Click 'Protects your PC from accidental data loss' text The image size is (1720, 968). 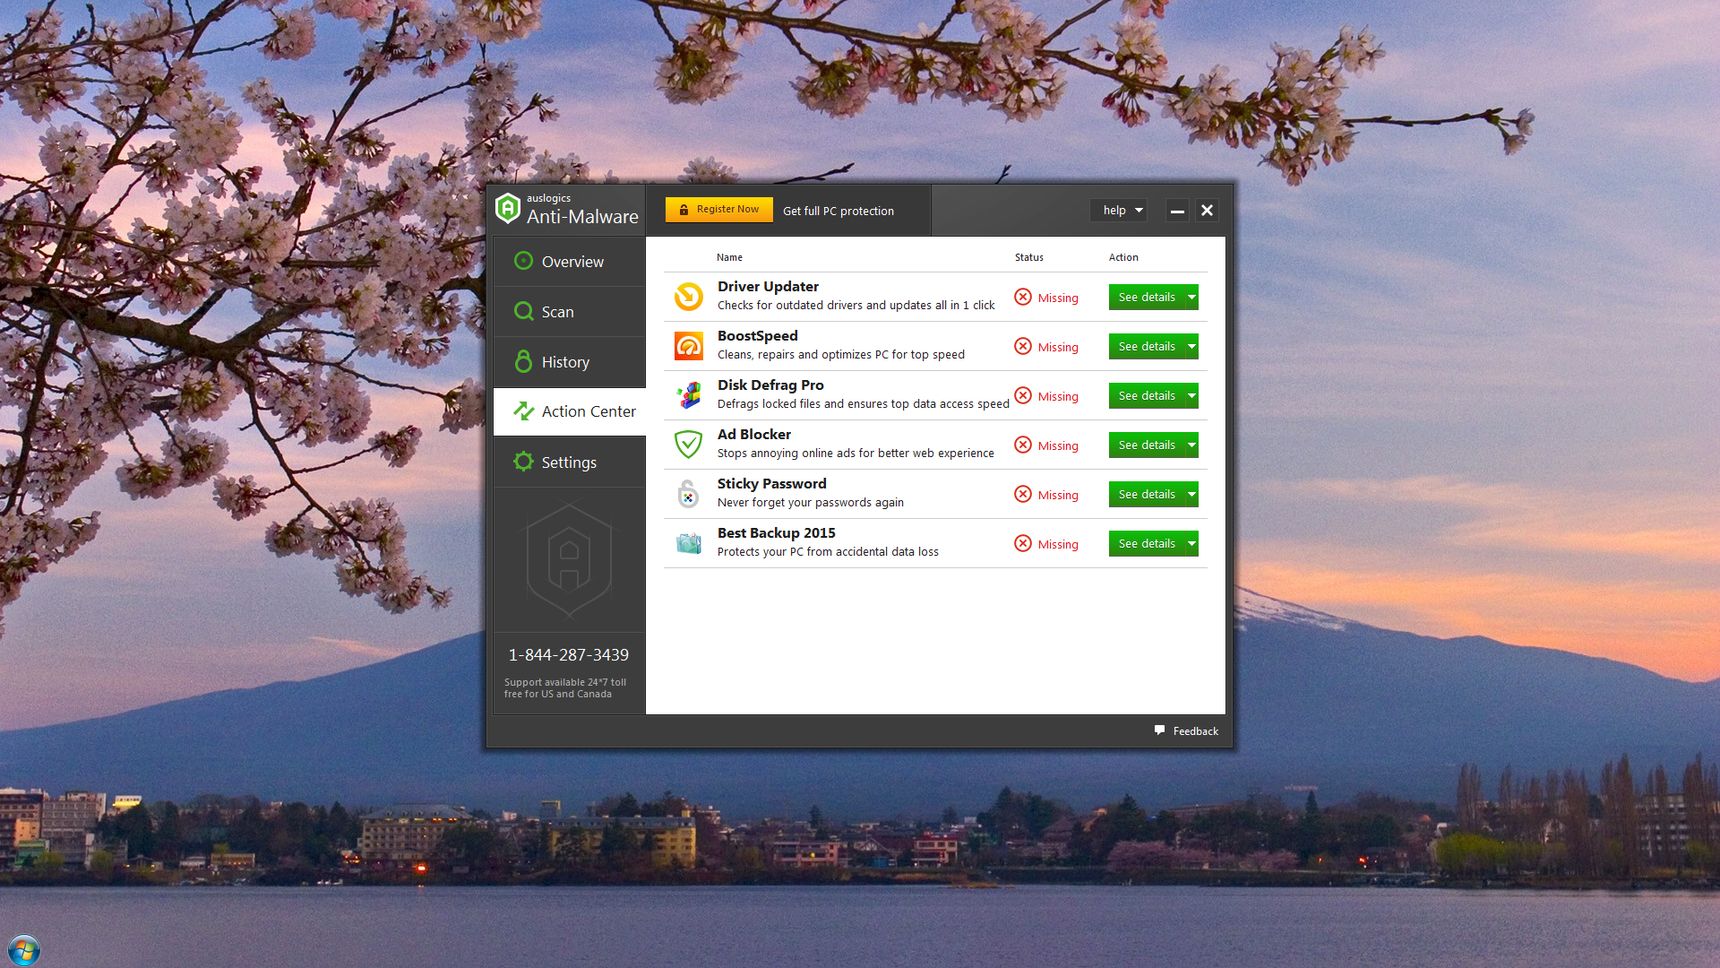tap(828, 552)
